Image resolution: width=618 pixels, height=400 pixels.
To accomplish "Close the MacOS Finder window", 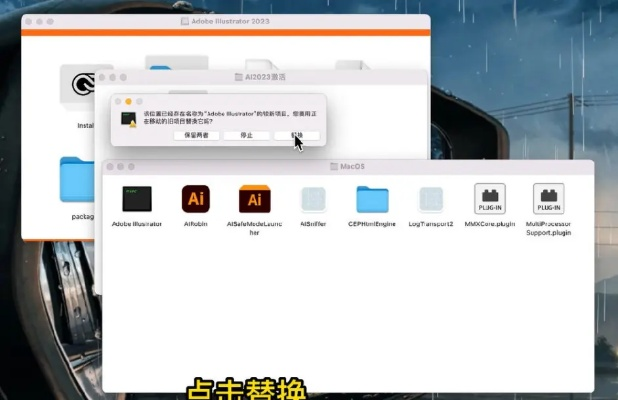I will click(110, 167).
